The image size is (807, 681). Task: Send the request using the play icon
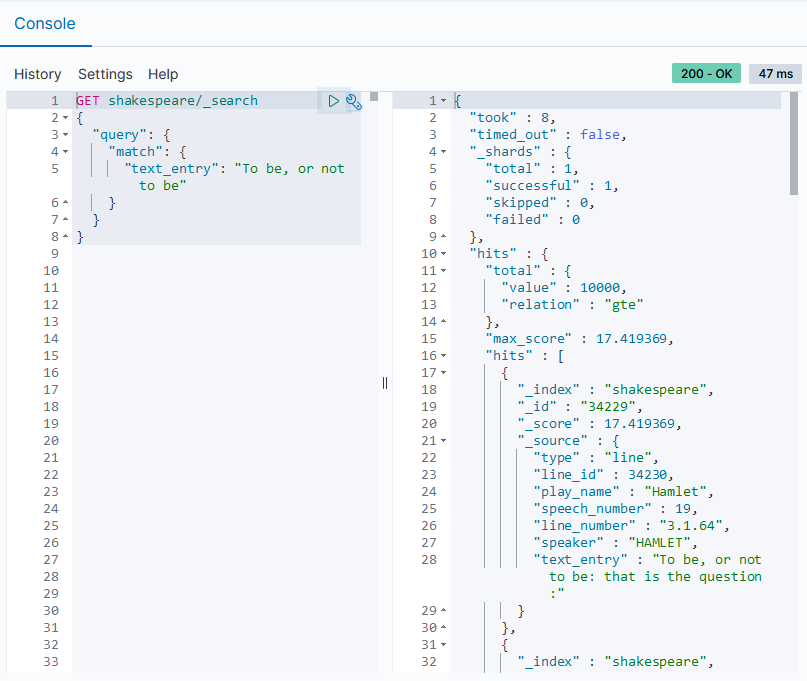click(x=333, y=100)
